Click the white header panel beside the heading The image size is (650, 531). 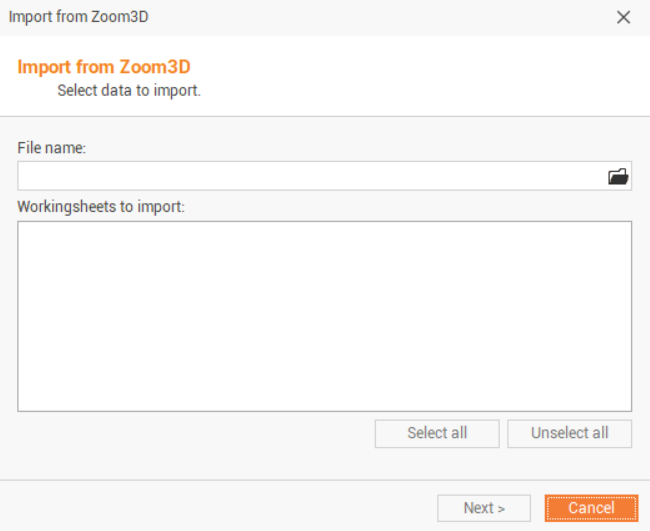point(420,77)
